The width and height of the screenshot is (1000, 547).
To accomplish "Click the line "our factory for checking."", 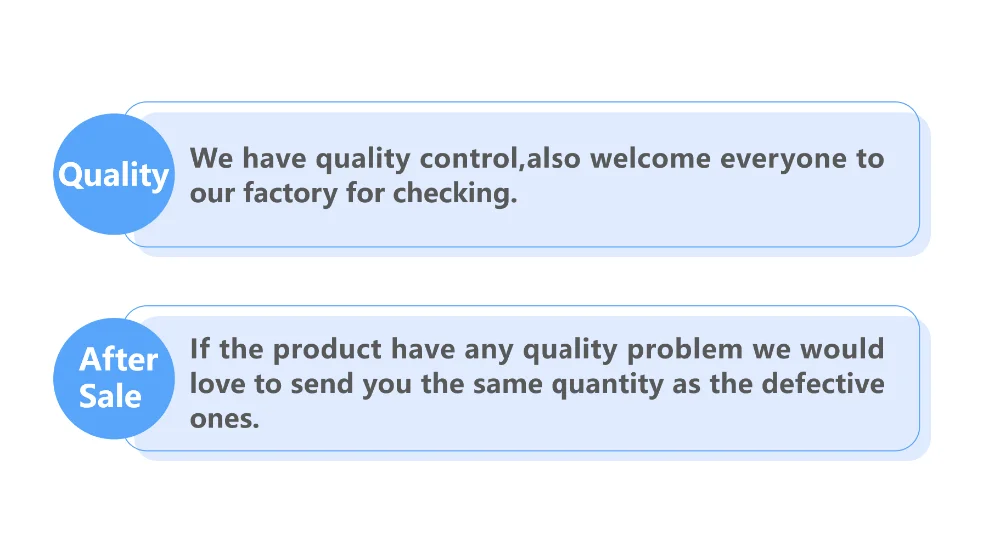I will pyautogui.click(x=353, y=193).
